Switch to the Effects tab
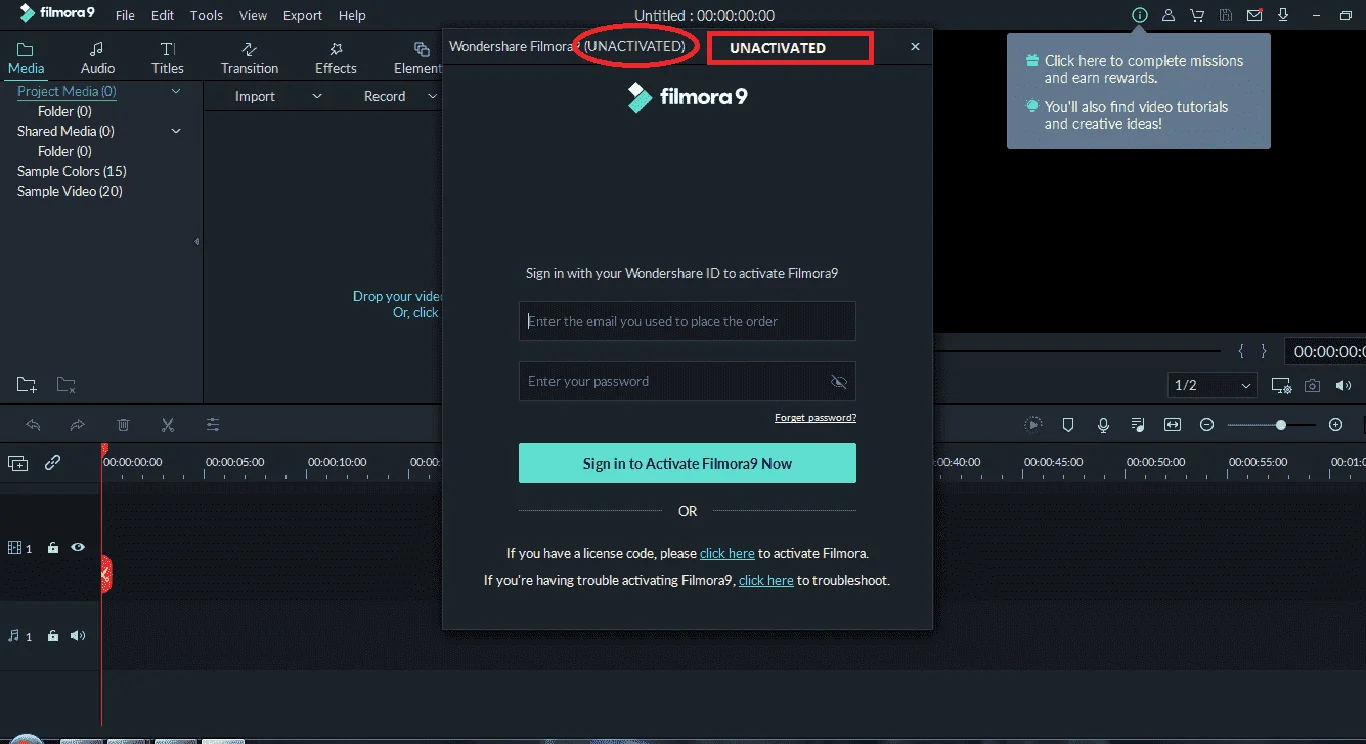This screenshot has width=1366, height=744. point(336,58)
